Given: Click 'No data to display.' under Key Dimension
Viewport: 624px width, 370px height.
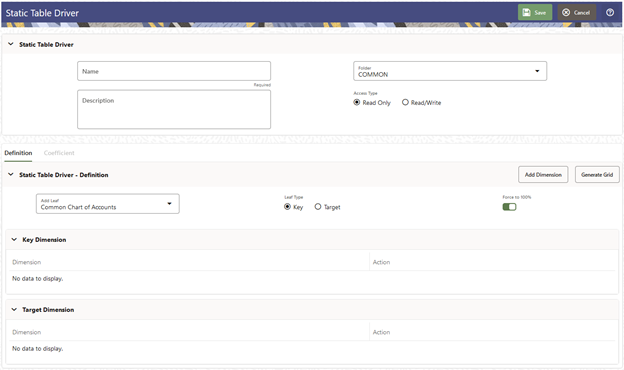Looking at the screenshot, I should [38, 278].
